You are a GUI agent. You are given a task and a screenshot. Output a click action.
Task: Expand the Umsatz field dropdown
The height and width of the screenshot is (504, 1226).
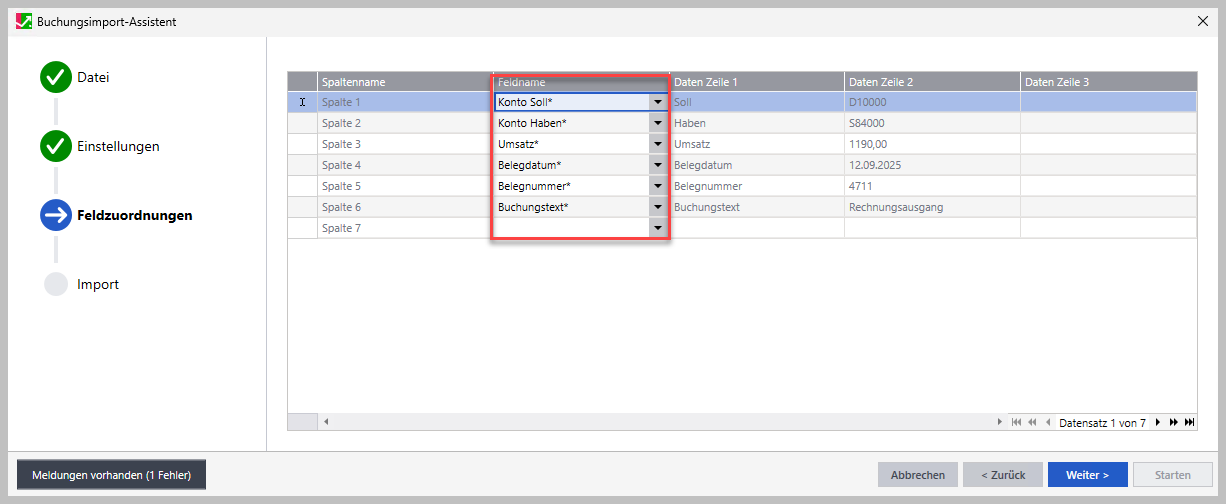click(657, 145)
